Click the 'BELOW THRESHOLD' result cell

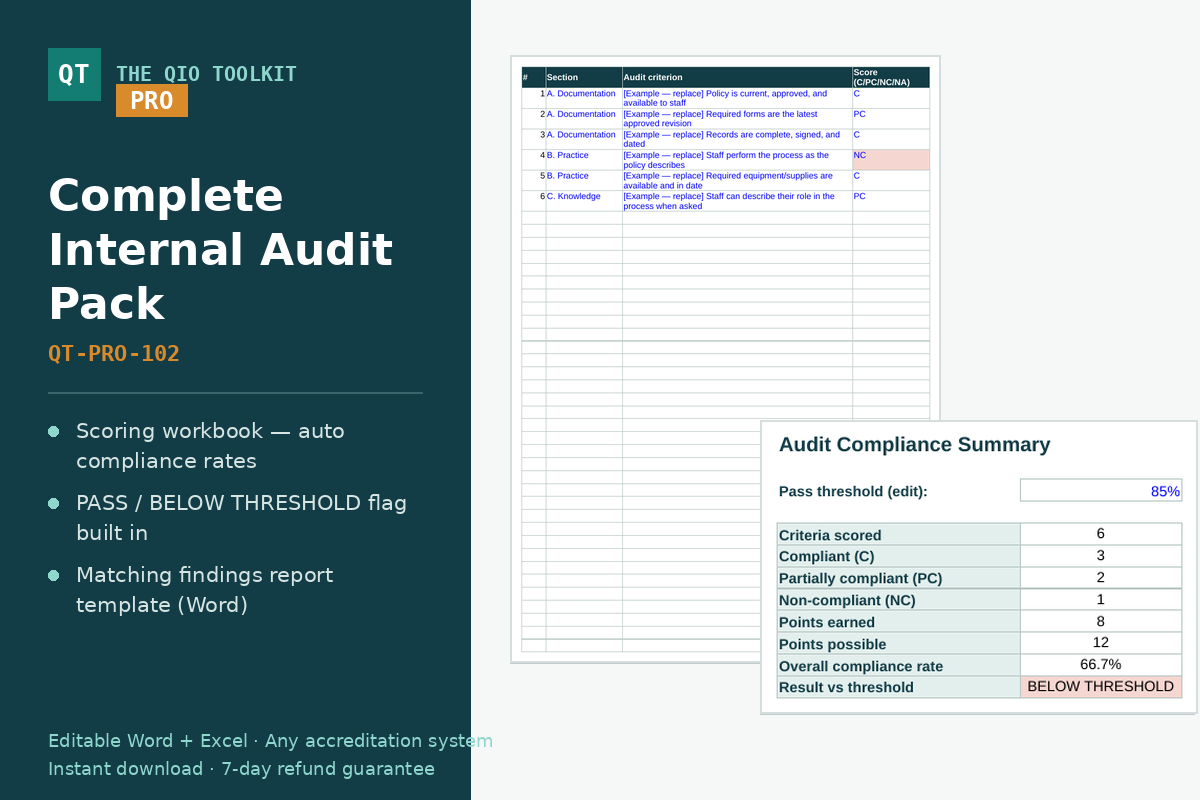pyautogui.click(x=1101, y=687)
